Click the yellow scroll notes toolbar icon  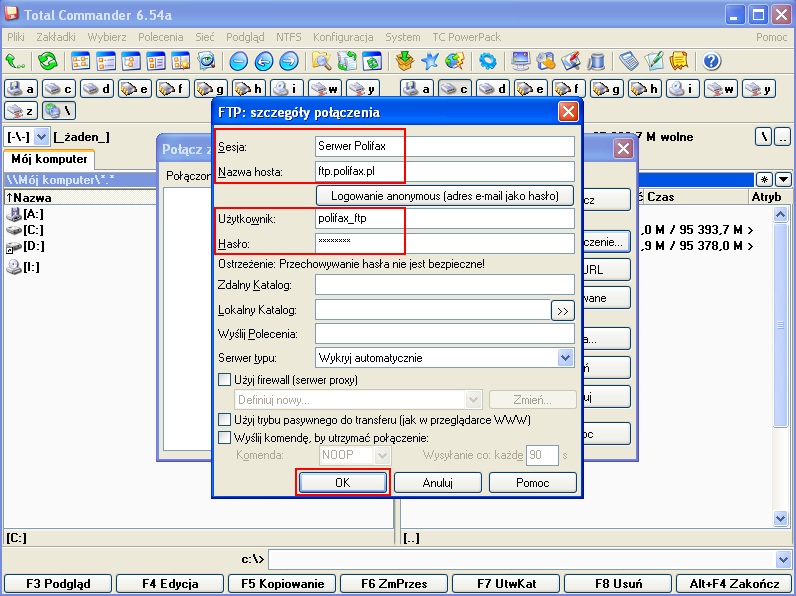coord(679,61)
